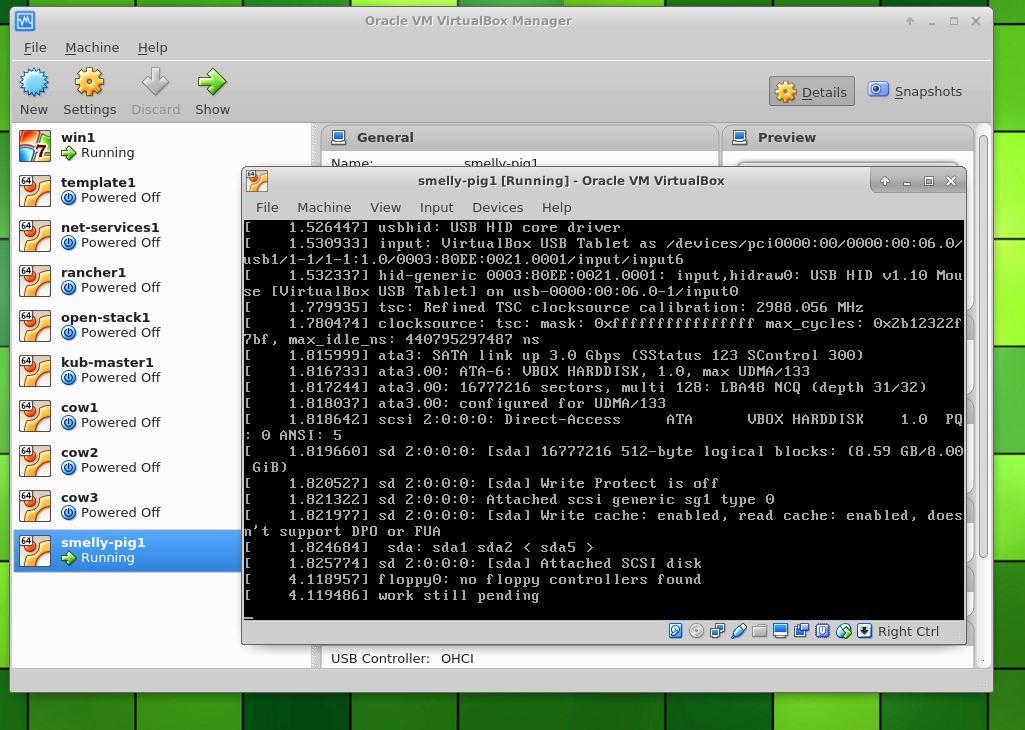Click the open-stack1 name in the VM list
Image resolution: width=1025 pixels, height=730 pixels.
(105, 318)
